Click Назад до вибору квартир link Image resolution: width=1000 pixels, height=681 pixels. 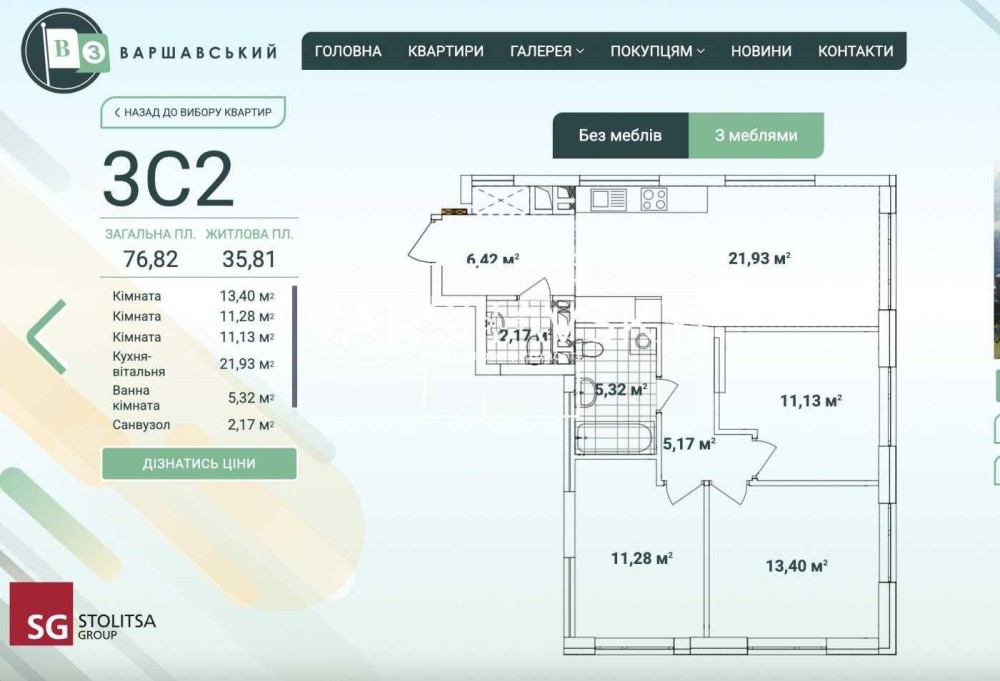pos(193,113)
